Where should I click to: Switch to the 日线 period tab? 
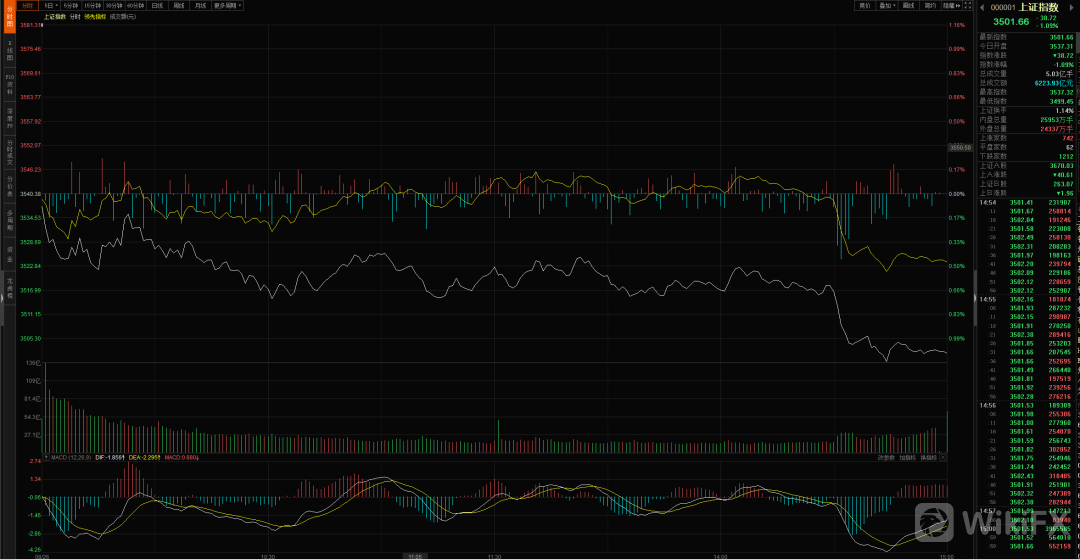click(157, 5)
